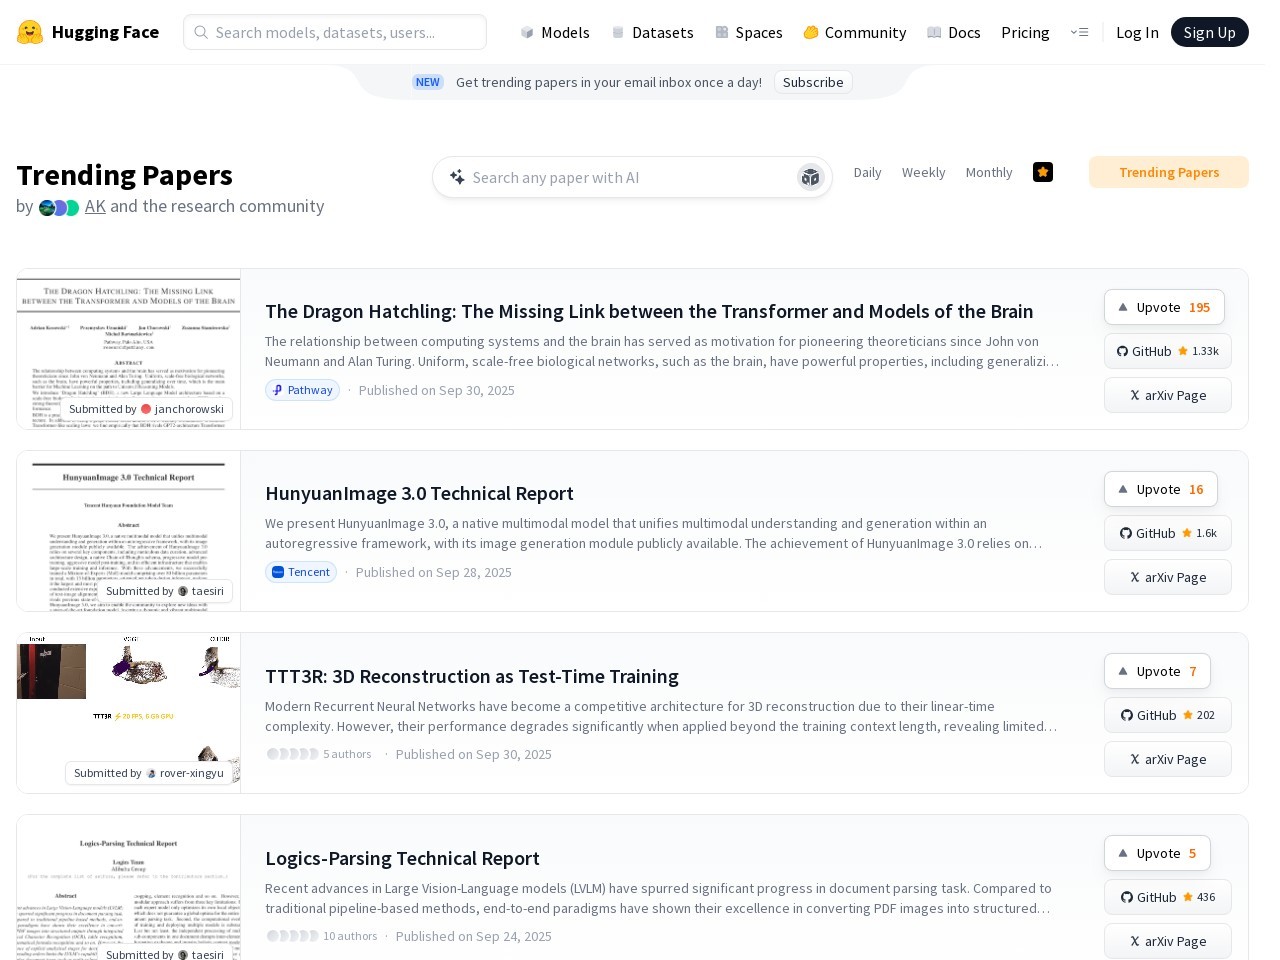Image resolution: width=1280 pixels, height=960 pixels.
Task: Upvote the Logics-Parsing Technical Report
Action: [x=1156, y=853]
